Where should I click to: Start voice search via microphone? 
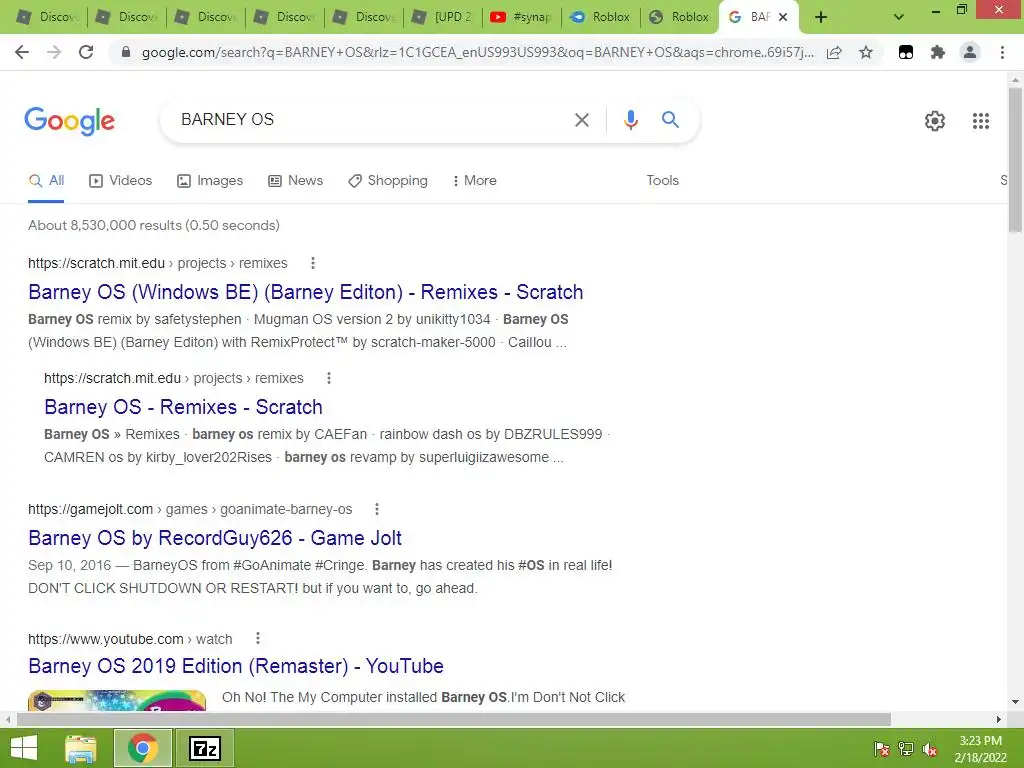630,120
